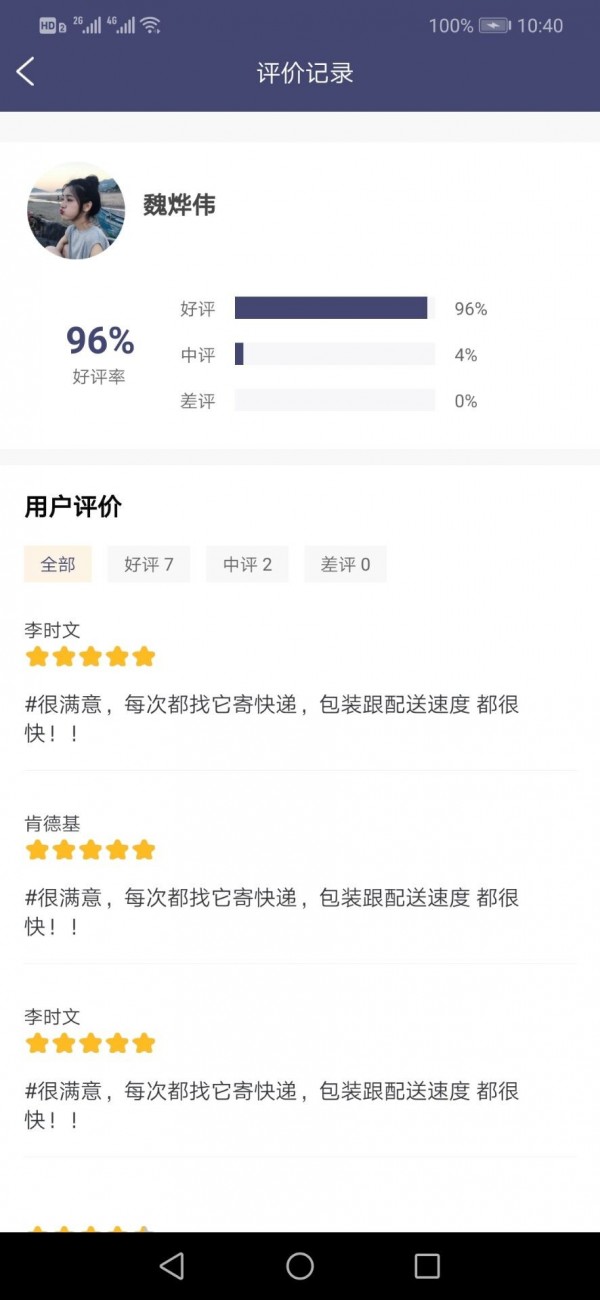Screen dimensions: 600x1300
Task: Tap first 李时文 review's star rating
Action: pyautogui.click(x=90, y=657)
